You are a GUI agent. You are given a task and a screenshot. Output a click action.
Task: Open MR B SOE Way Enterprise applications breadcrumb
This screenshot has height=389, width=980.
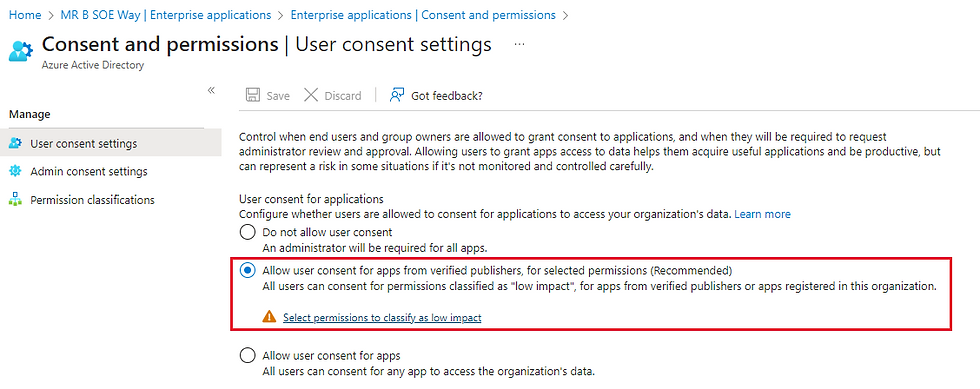tap(166, 14)
